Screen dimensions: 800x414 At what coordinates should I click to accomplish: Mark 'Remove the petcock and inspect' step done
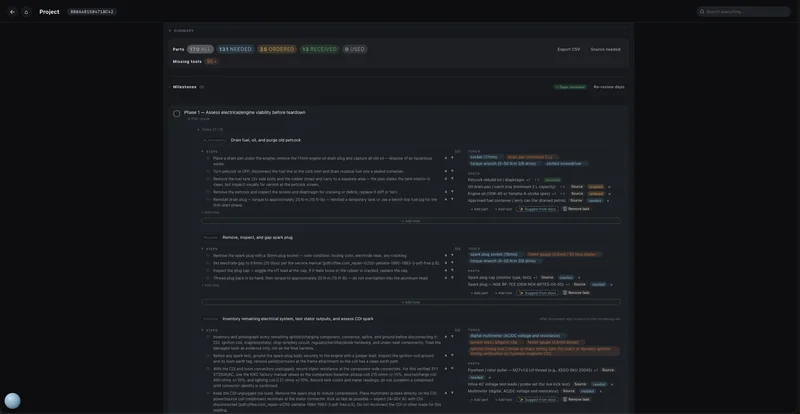tap(208, 192)
